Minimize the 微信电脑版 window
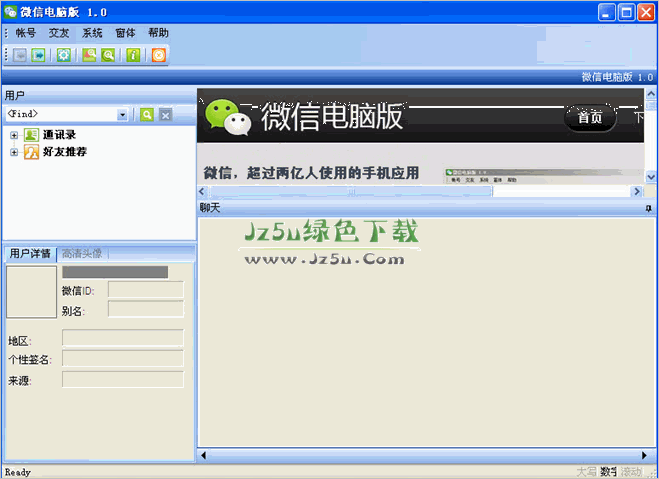The height and width of the screenshot is (479, 659). tap(606, 12)
